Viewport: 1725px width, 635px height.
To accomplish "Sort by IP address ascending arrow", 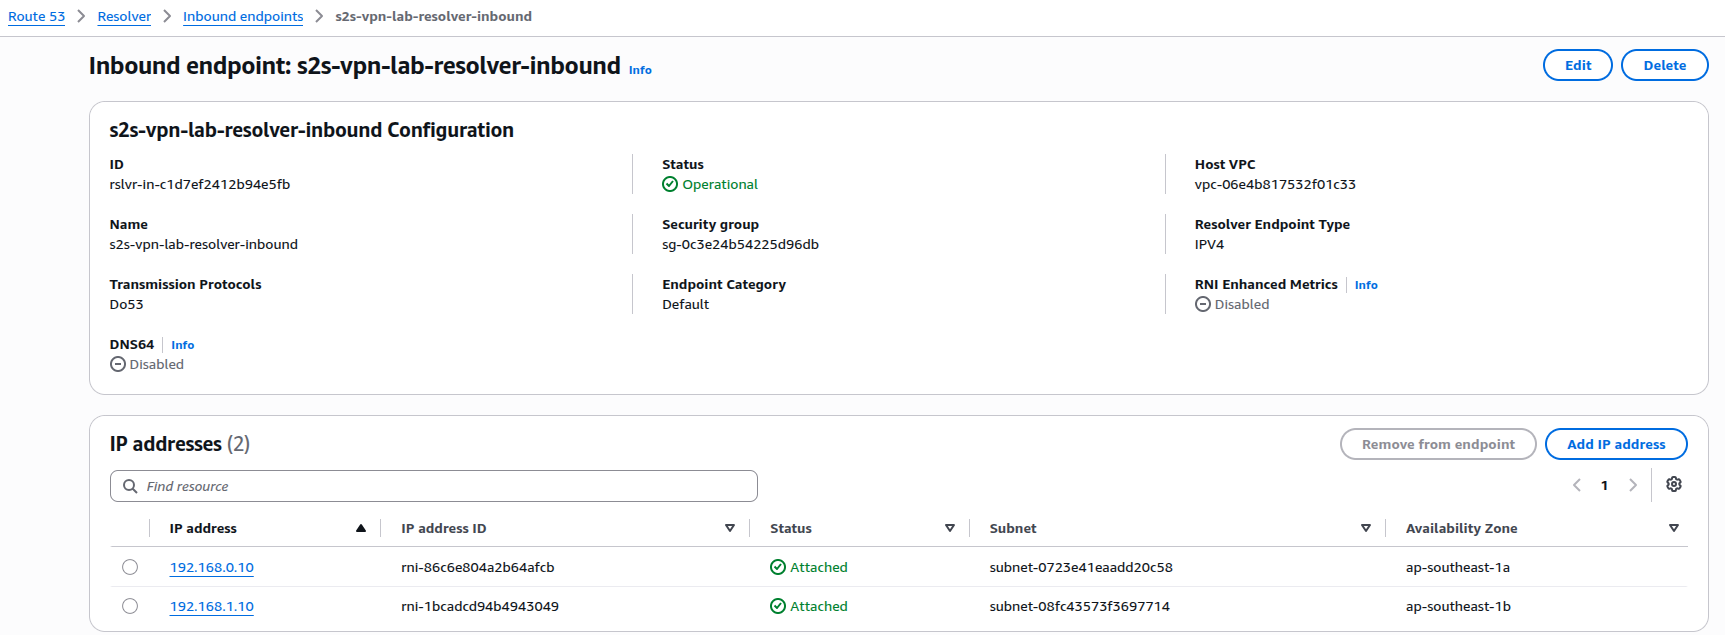I will click(x=361, y=528).
